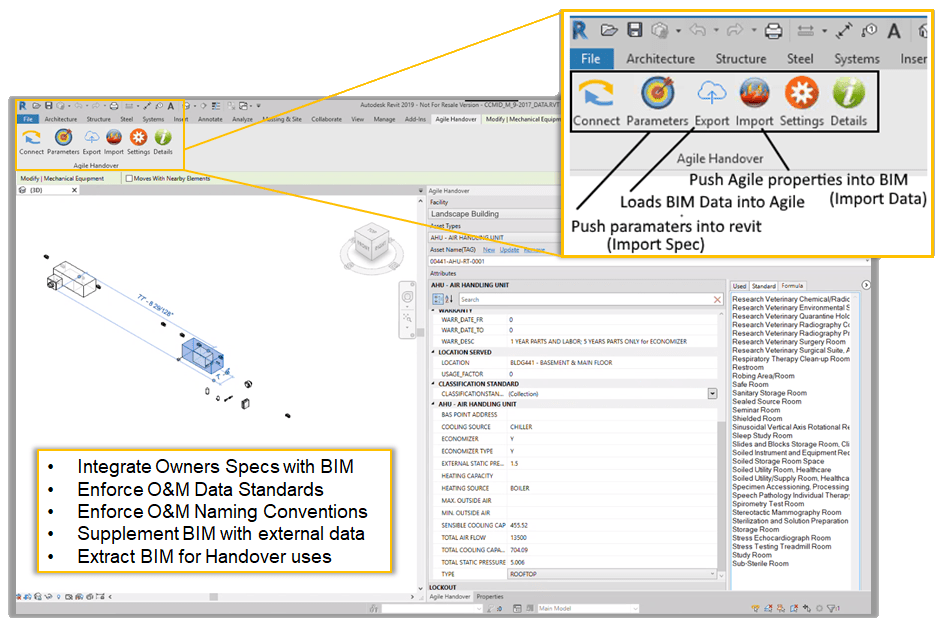
Task: Toggle Moves With Nearby Elements checkbox
Action: [x=129, y=179]
